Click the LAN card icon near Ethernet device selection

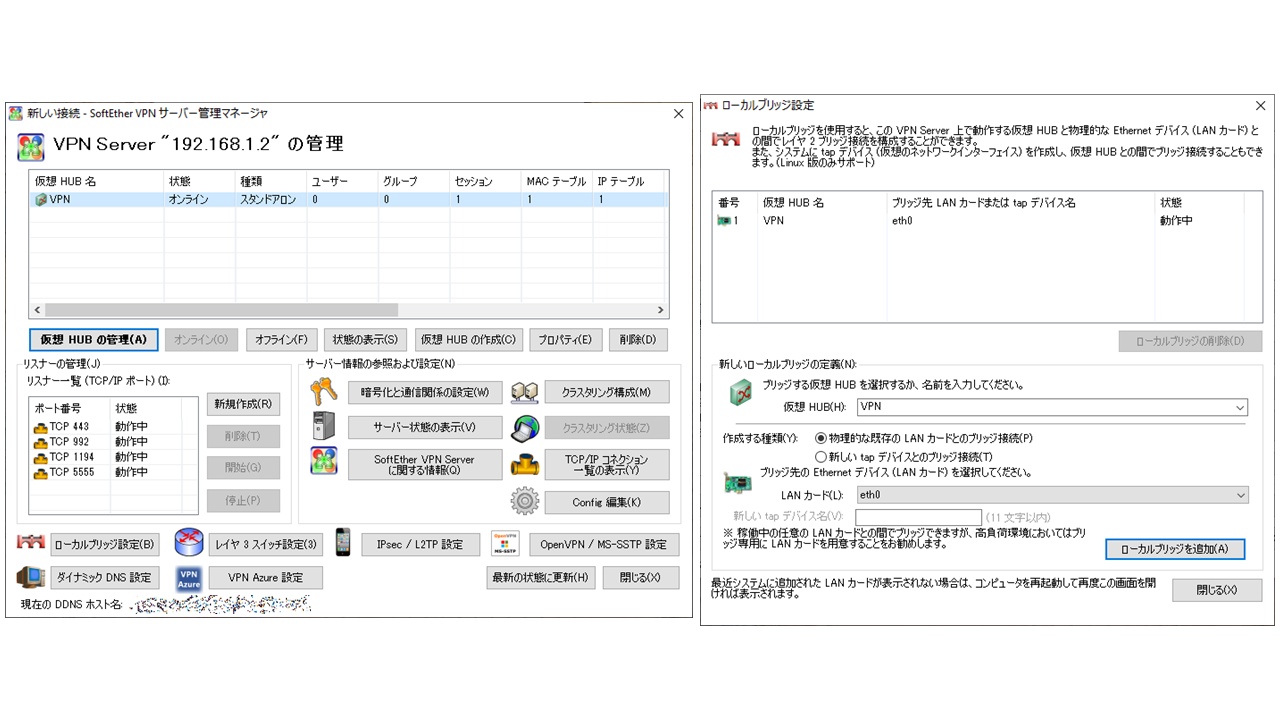737,482
